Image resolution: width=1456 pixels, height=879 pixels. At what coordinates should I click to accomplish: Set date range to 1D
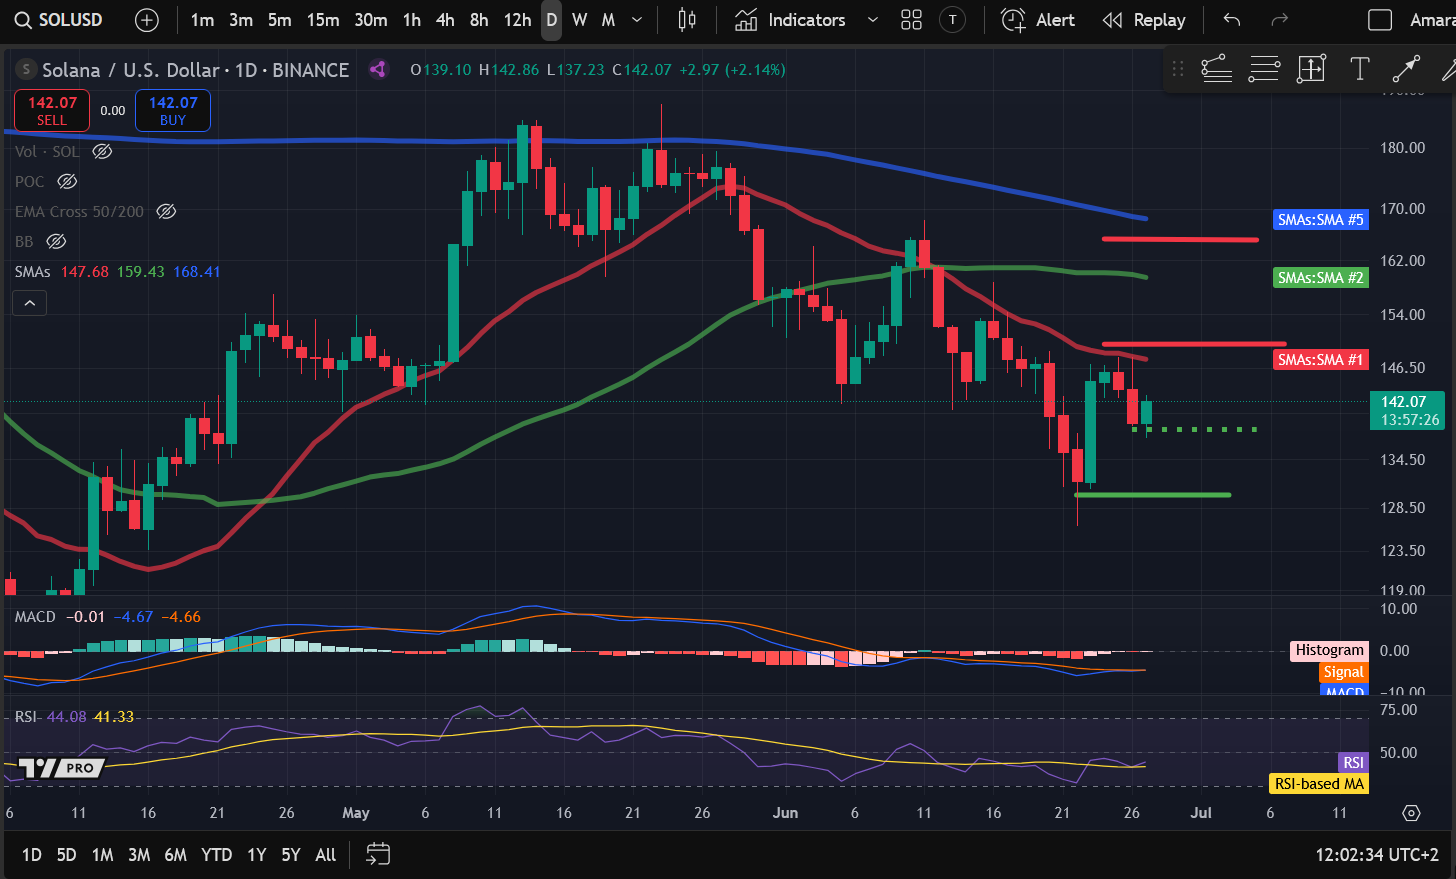tap(32, 855)
